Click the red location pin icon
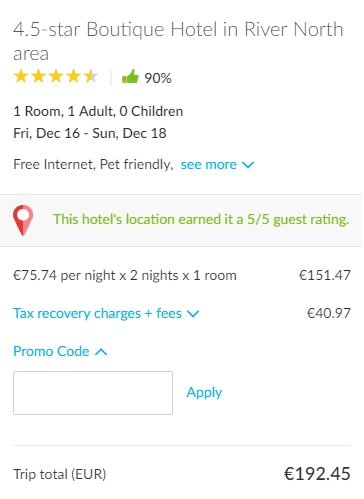The width and height of the screenshot is (364, 499). point(23,220)
